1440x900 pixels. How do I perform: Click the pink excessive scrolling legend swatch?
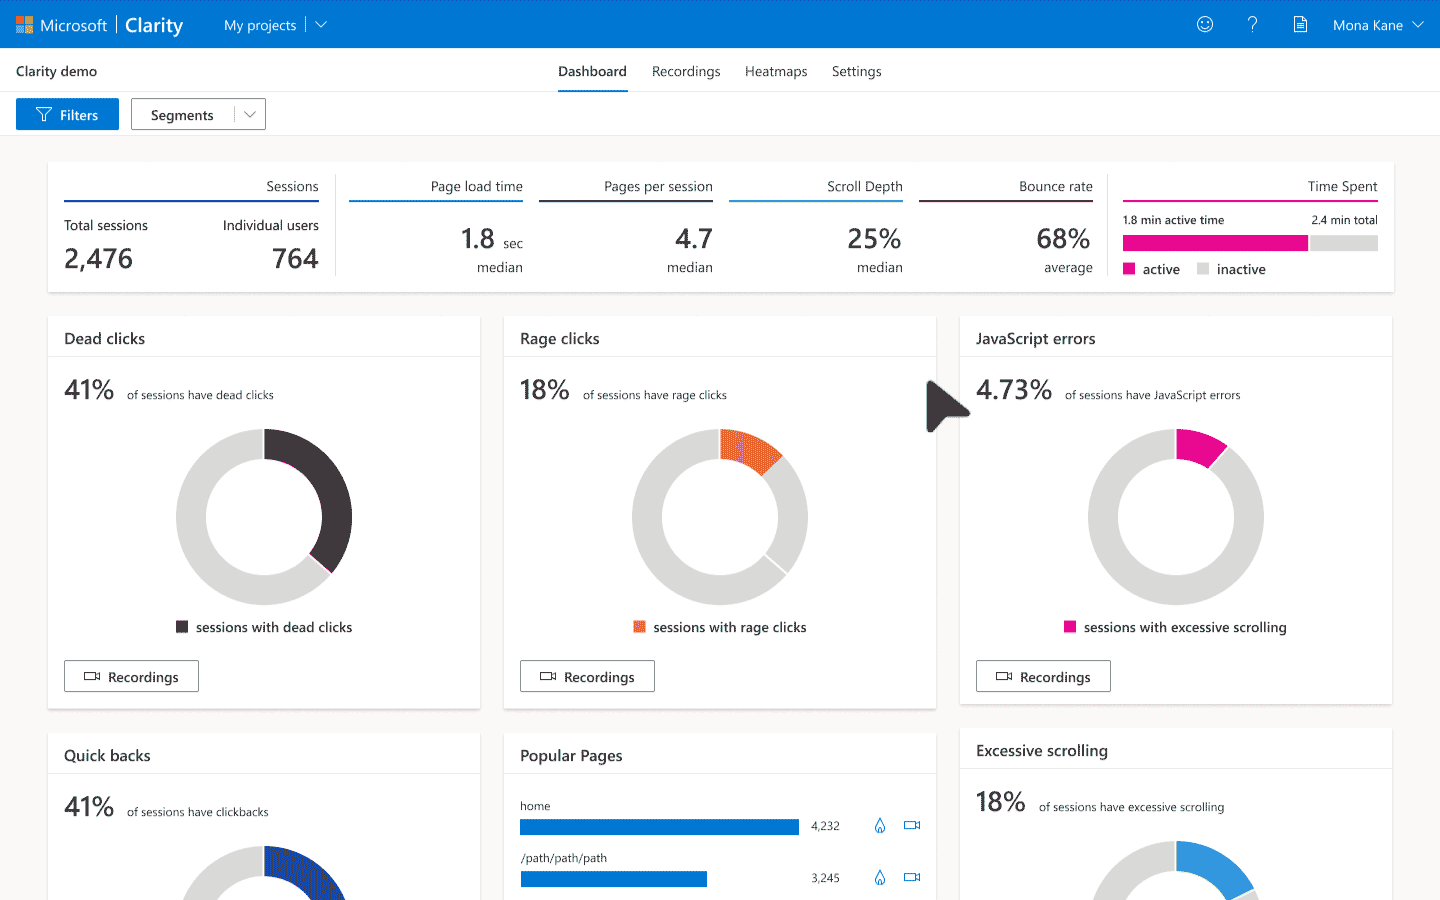[1070, 627]
